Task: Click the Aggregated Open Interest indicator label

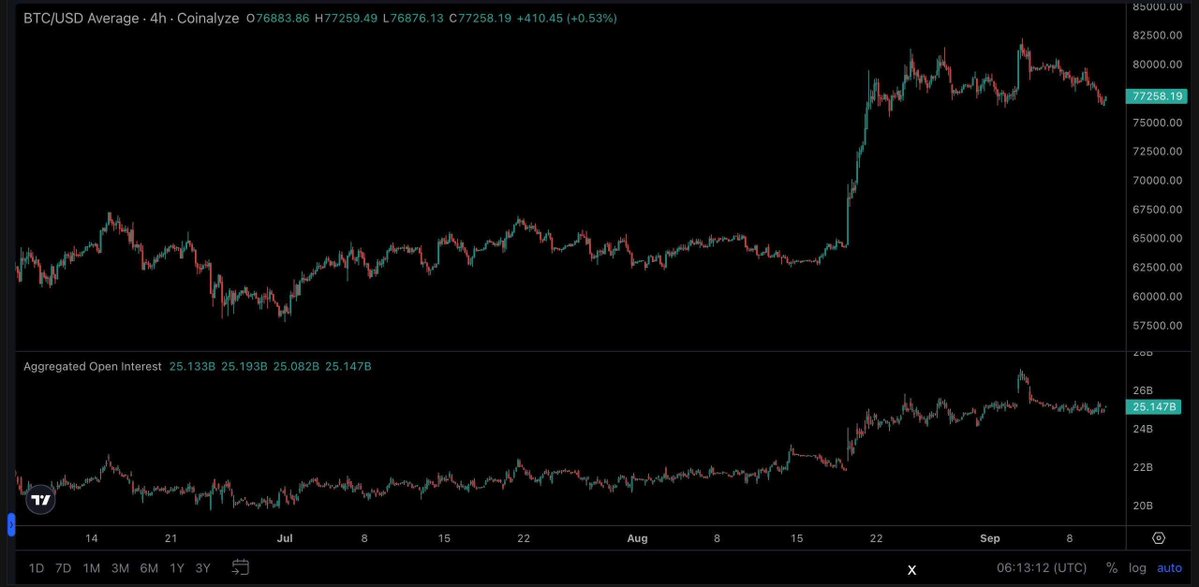Action: point(93,366)
